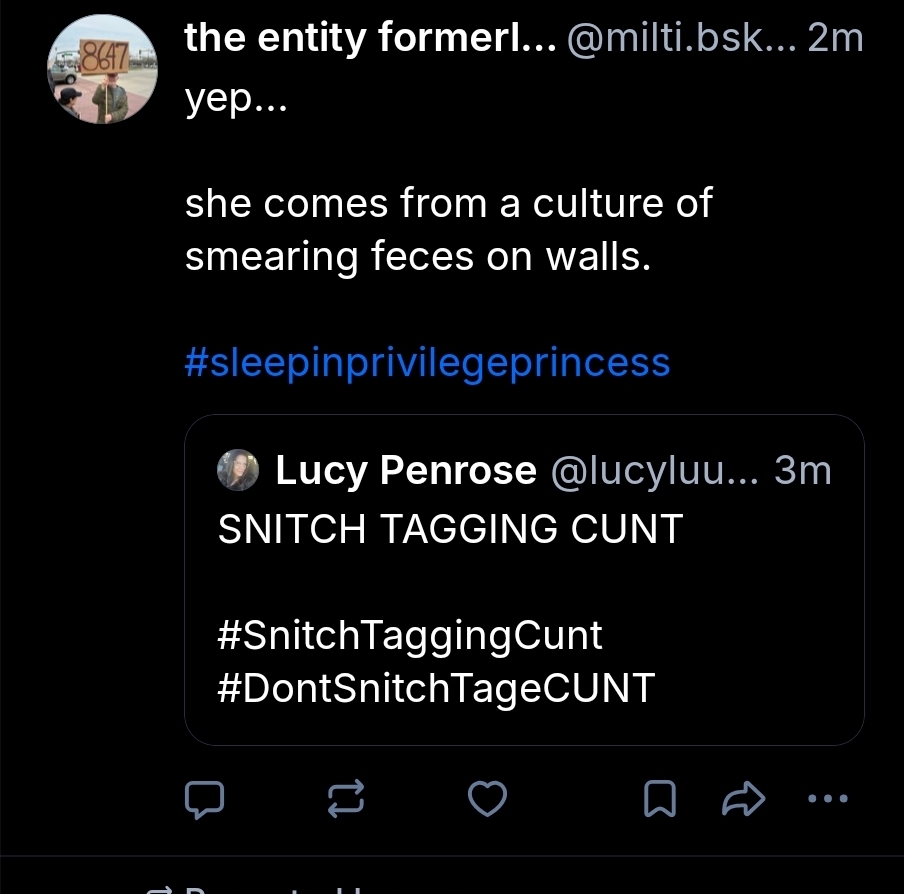Open the post's 2m timestamp
The image size is (904, 894).
[x=834, y=39]
